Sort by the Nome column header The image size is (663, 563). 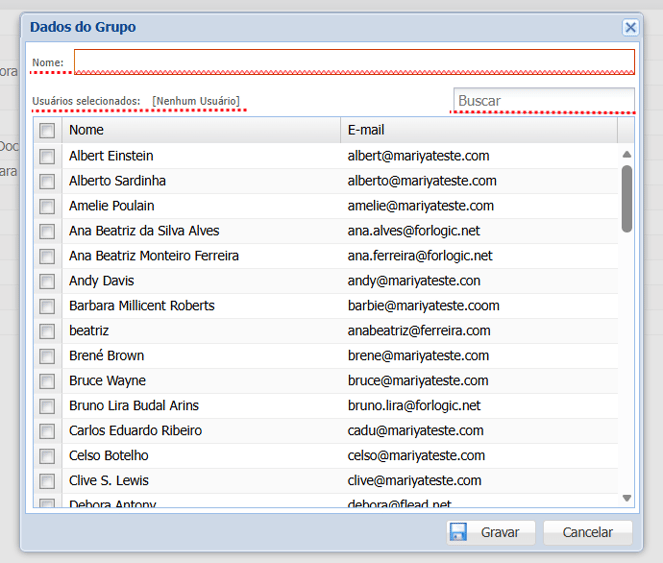tap(200, 130)
